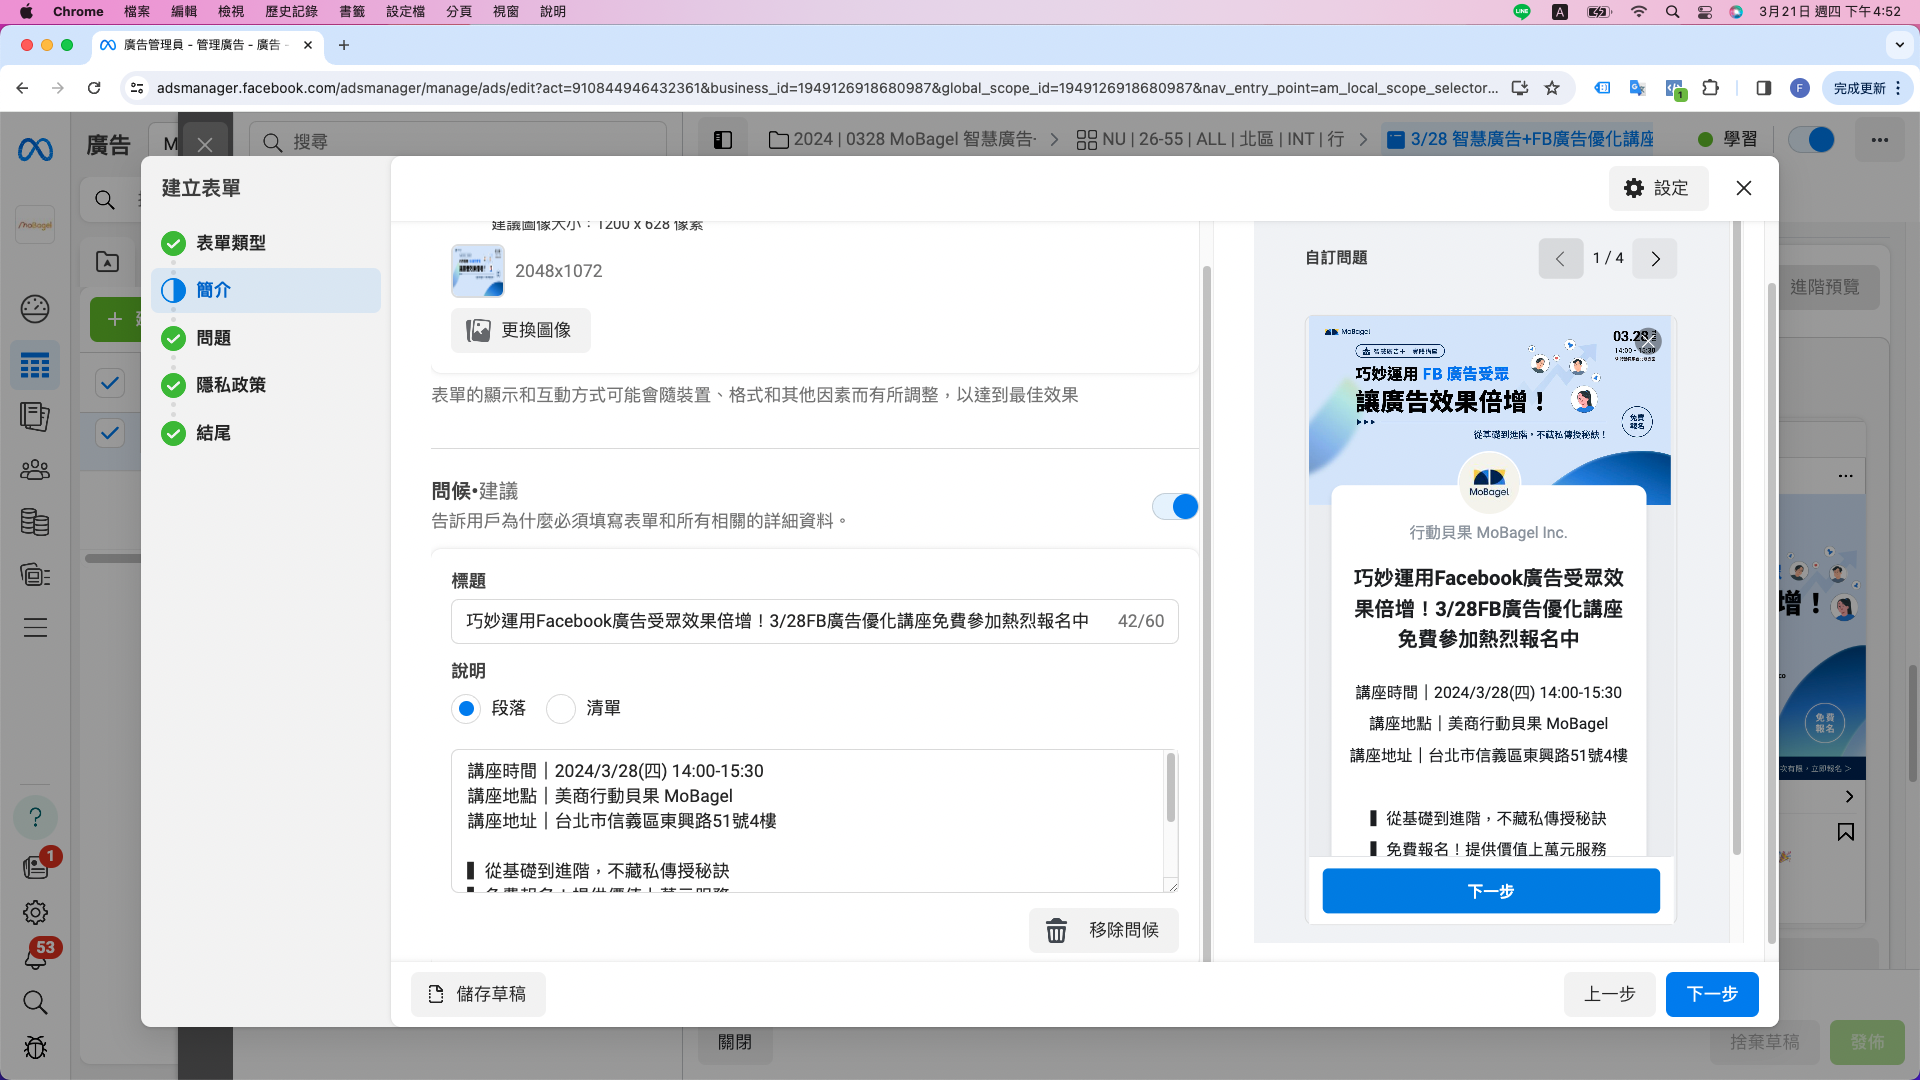Toggle the ad on/off switch in header

1811,140
